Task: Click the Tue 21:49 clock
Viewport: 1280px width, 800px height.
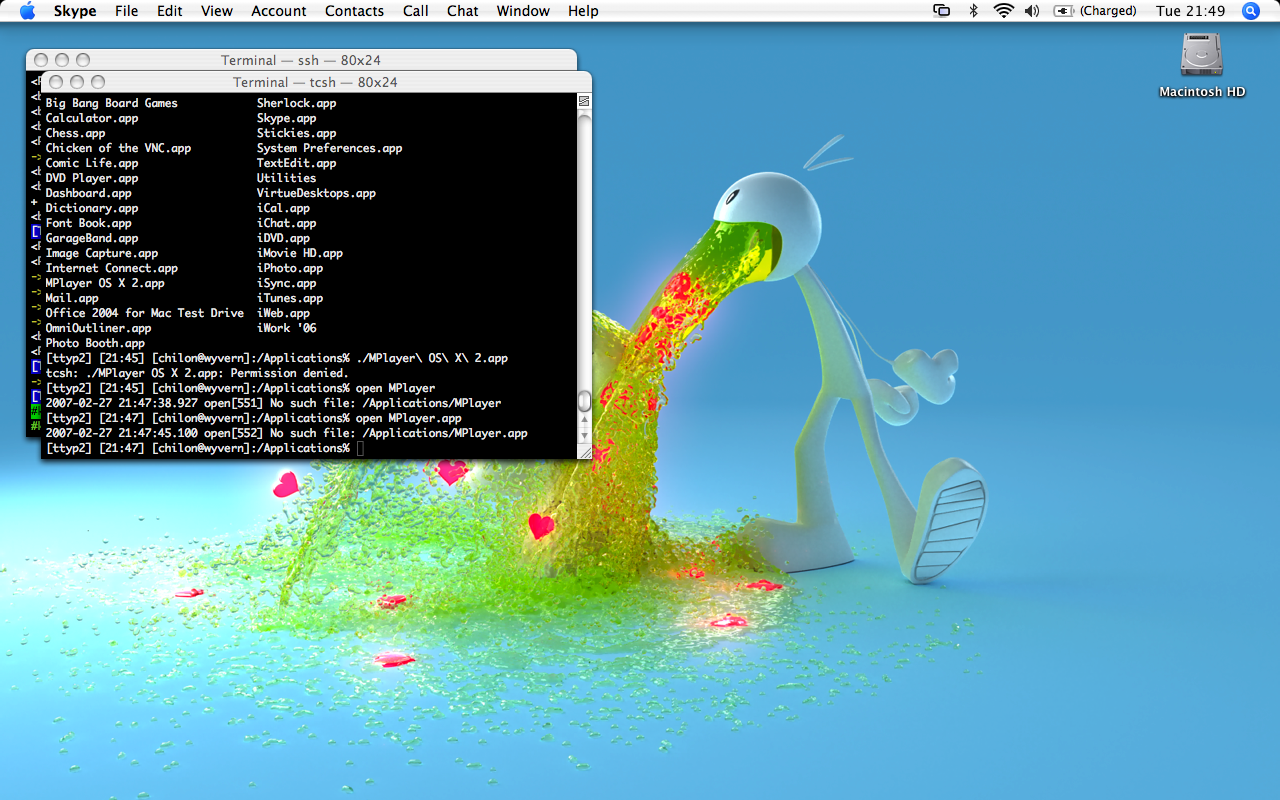Action: click(1190, 11)
